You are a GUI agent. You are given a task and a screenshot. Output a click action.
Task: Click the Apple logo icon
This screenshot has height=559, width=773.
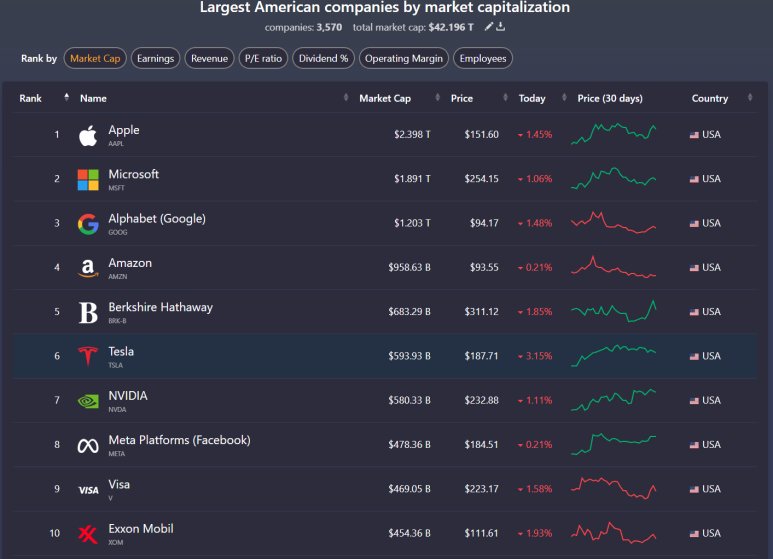tap(88, 136)
